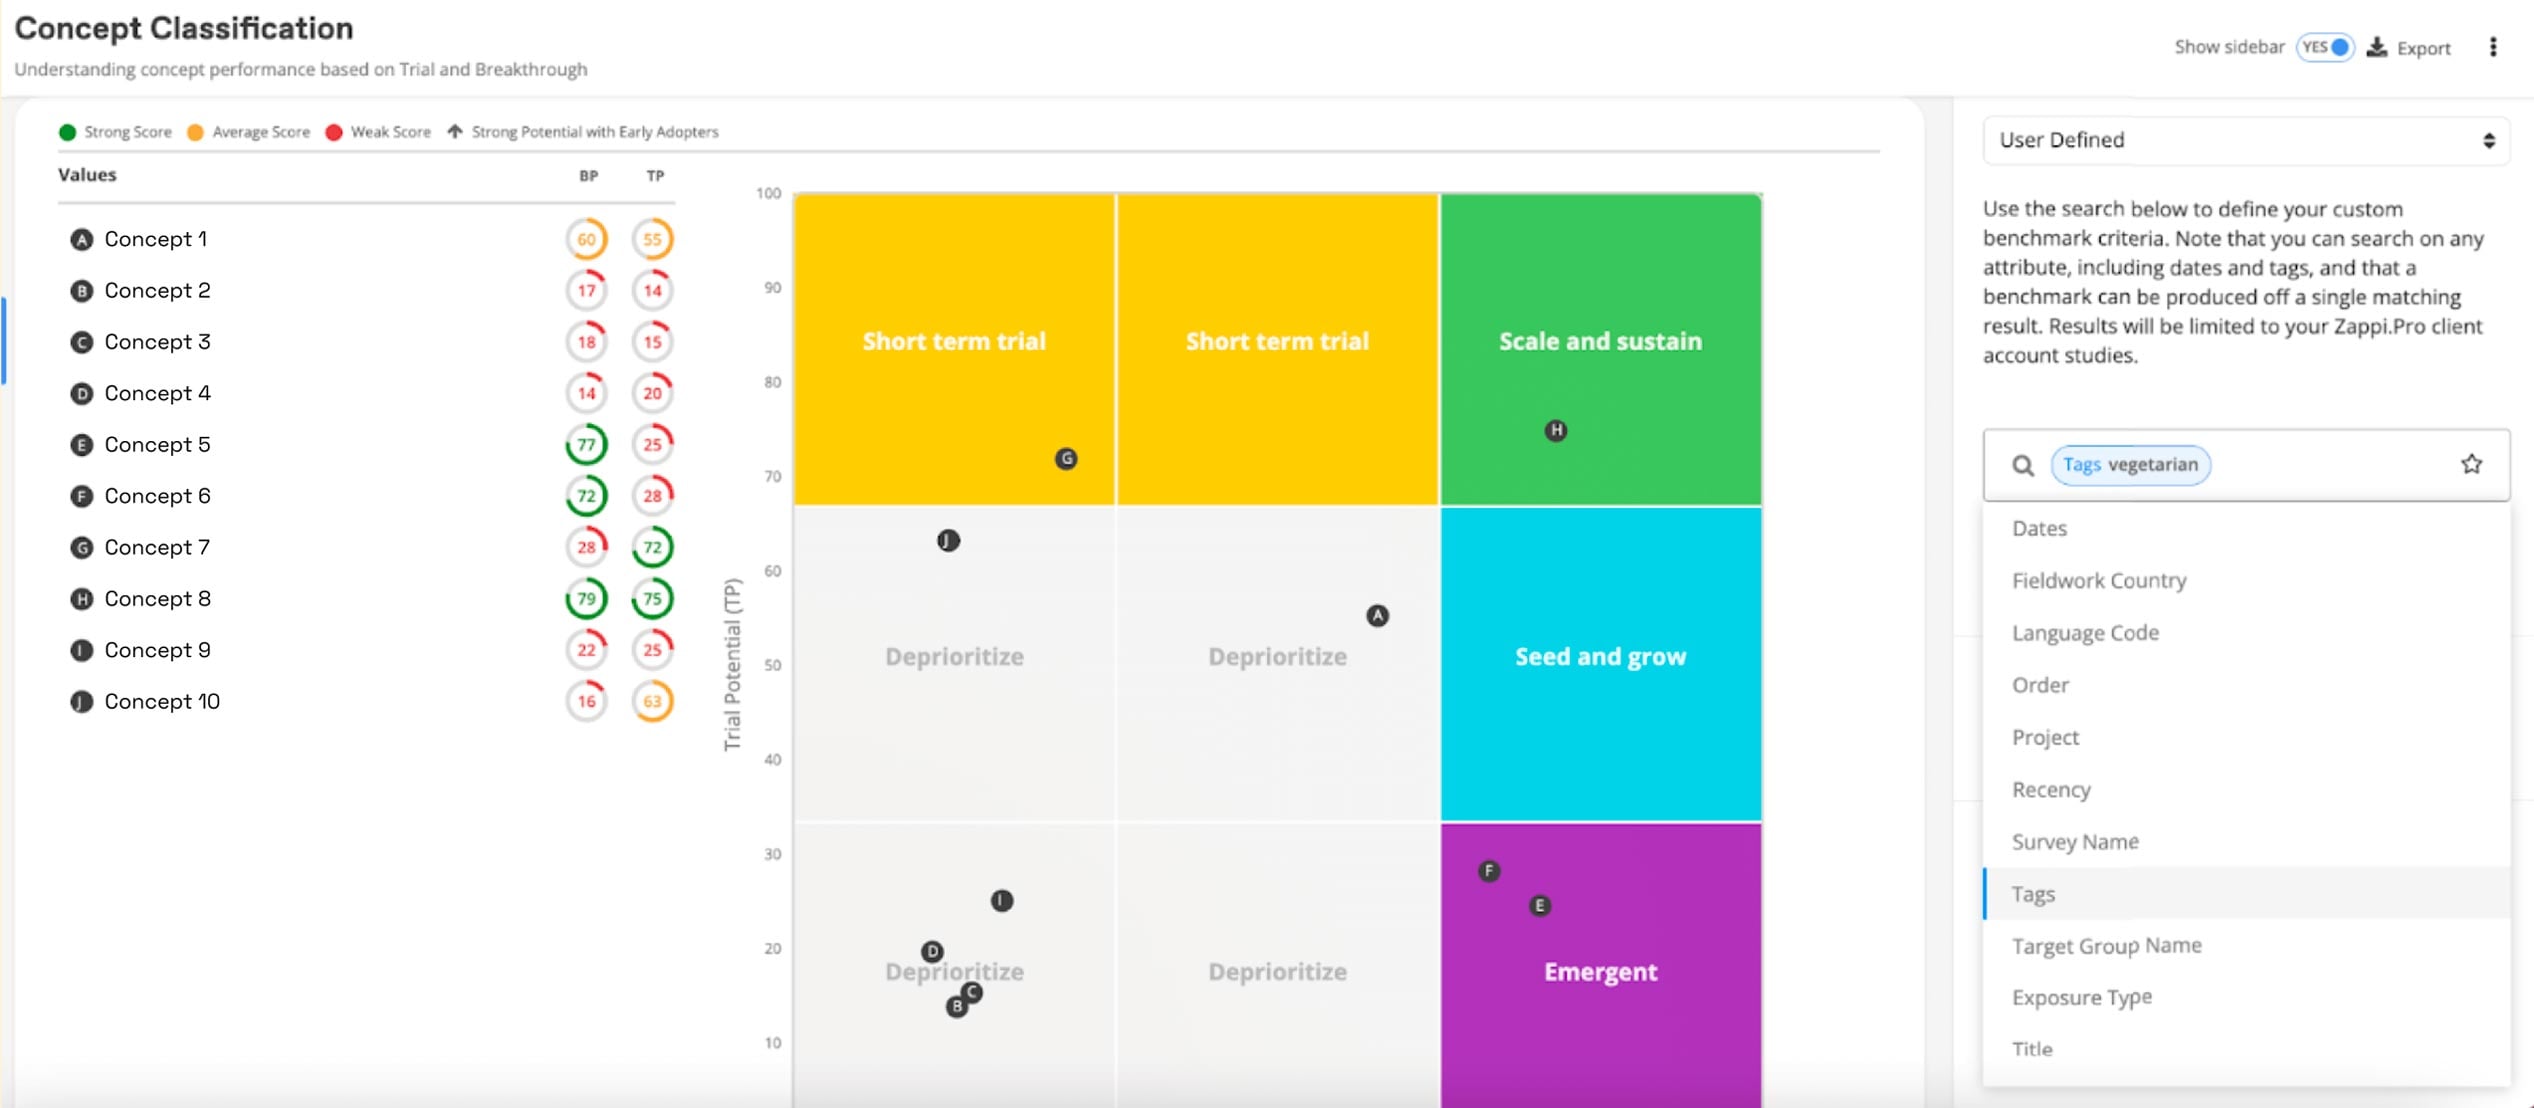
Task: Click data point H in Scale and sustain
Action: pos(1556,431)
